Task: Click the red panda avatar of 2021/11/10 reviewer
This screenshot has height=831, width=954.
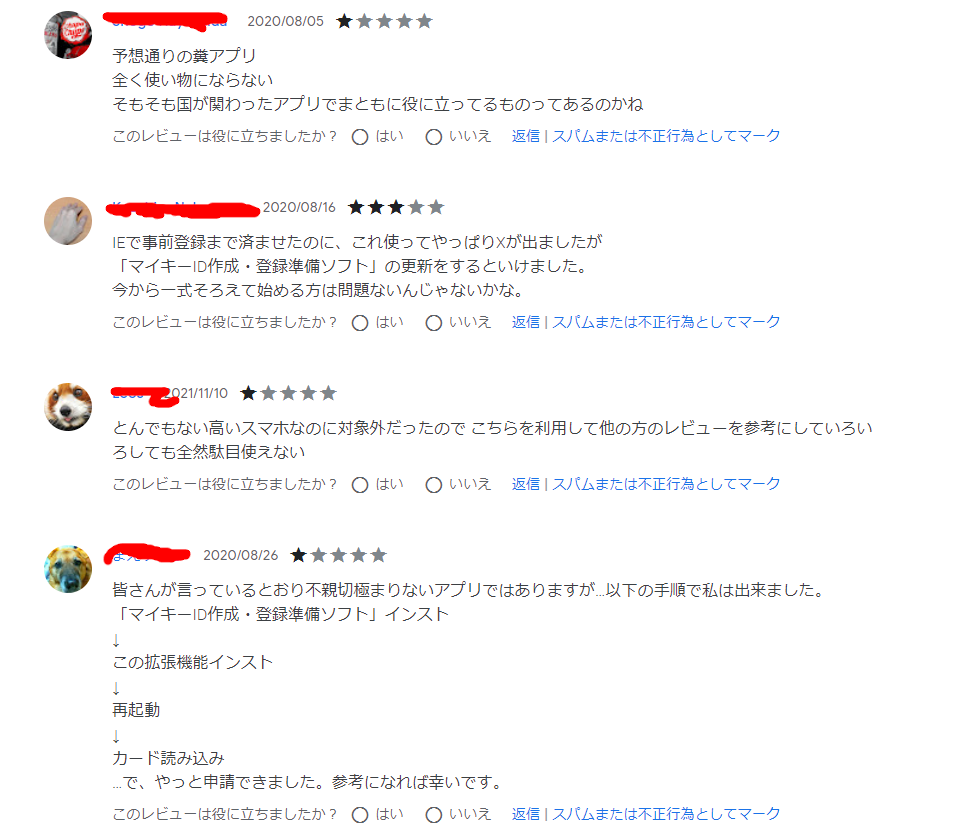Action: pos(68,407)
